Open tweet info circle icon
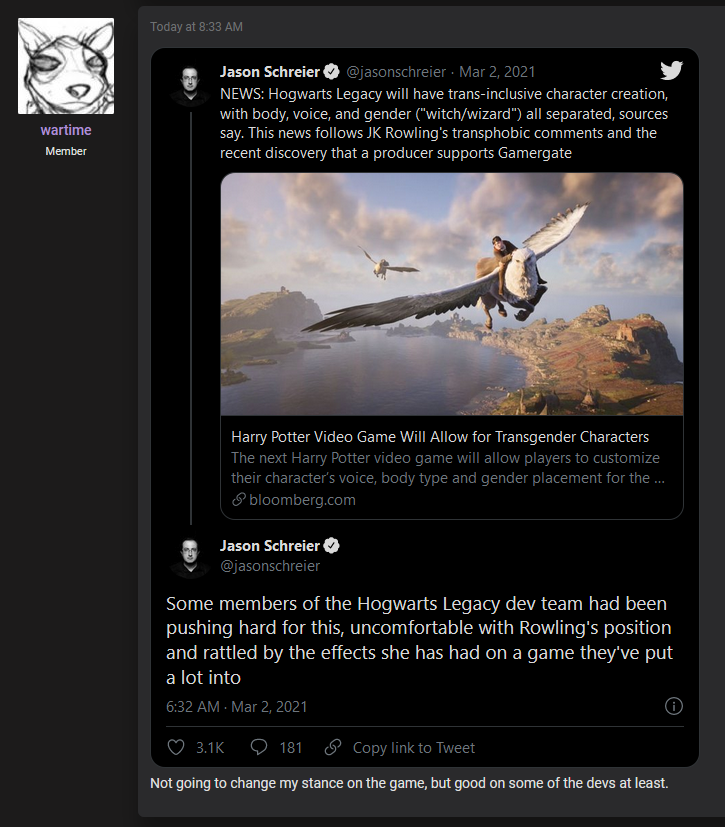This screenshot has width=725, height=827. coord(674,706)
